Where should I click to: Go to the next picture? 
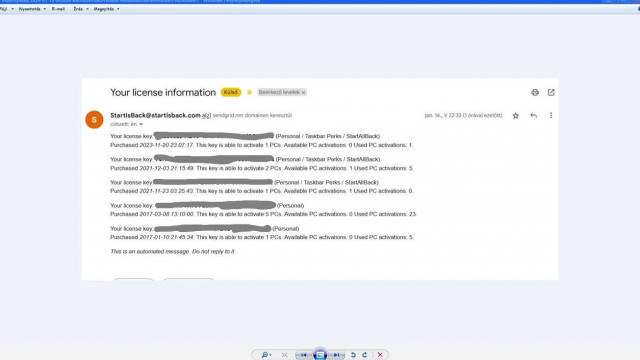337,355
